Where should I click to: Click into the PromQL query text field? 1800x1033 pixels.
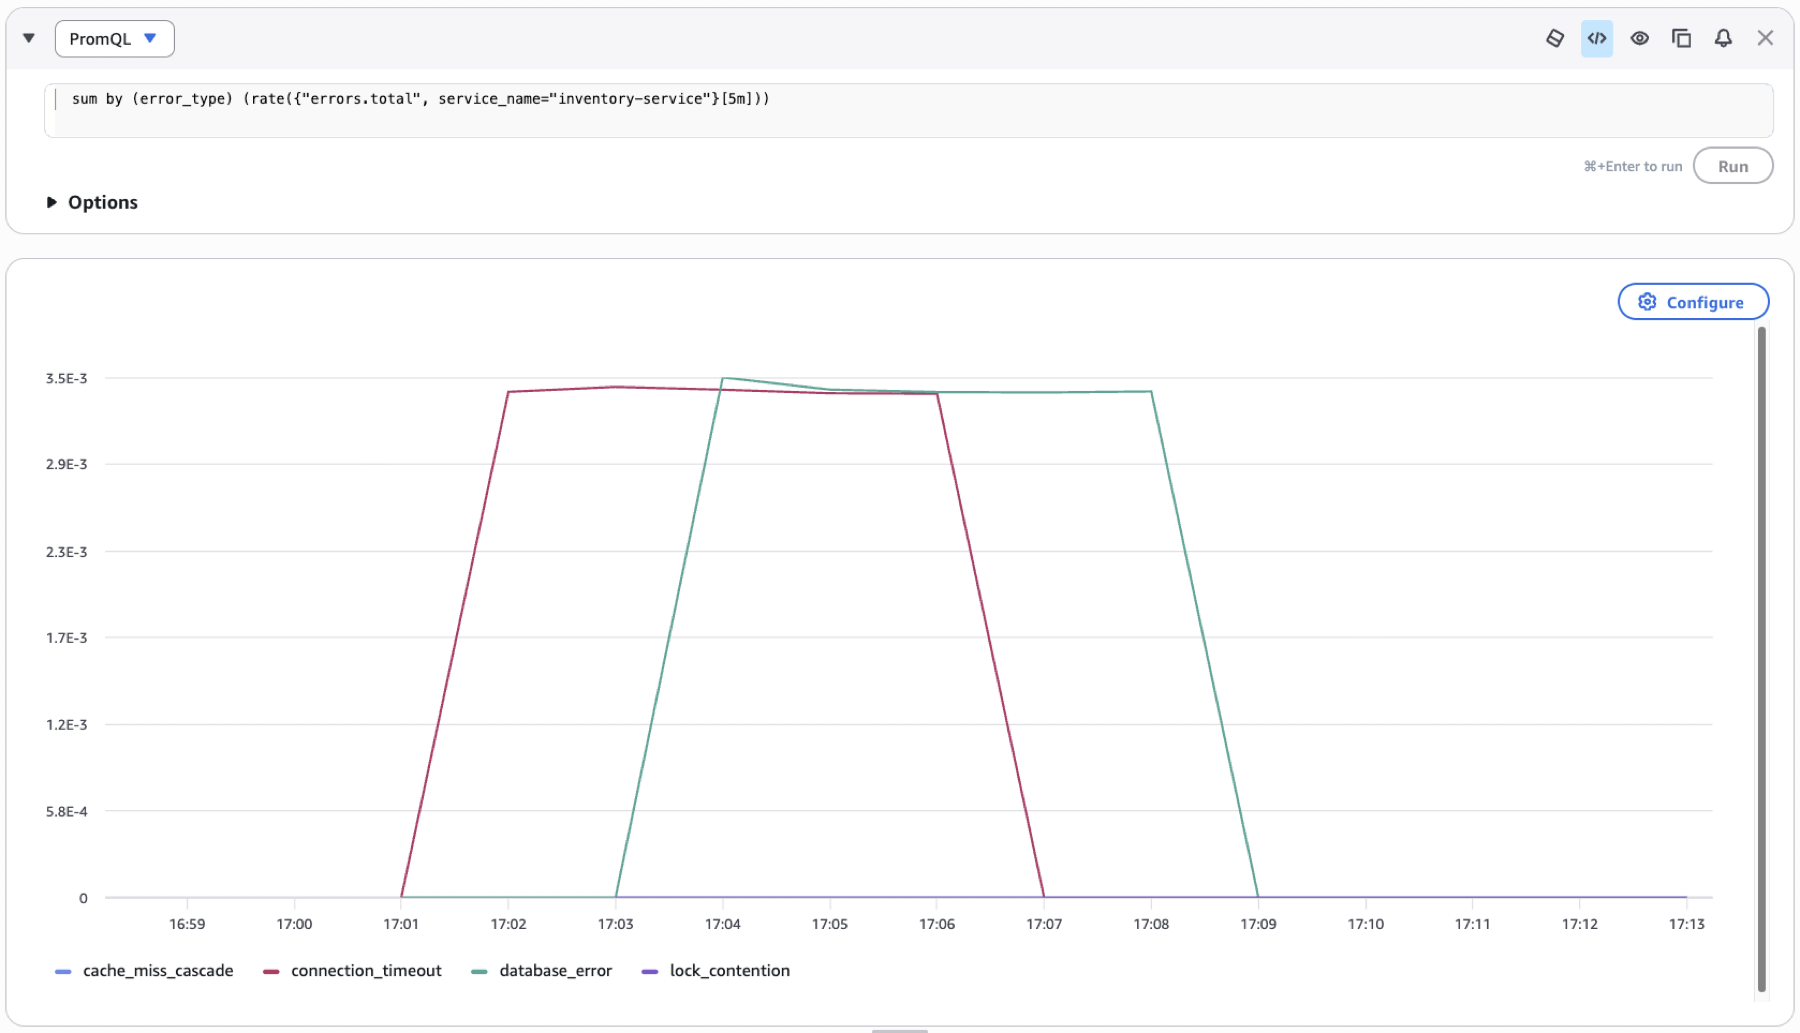(908, 110)
